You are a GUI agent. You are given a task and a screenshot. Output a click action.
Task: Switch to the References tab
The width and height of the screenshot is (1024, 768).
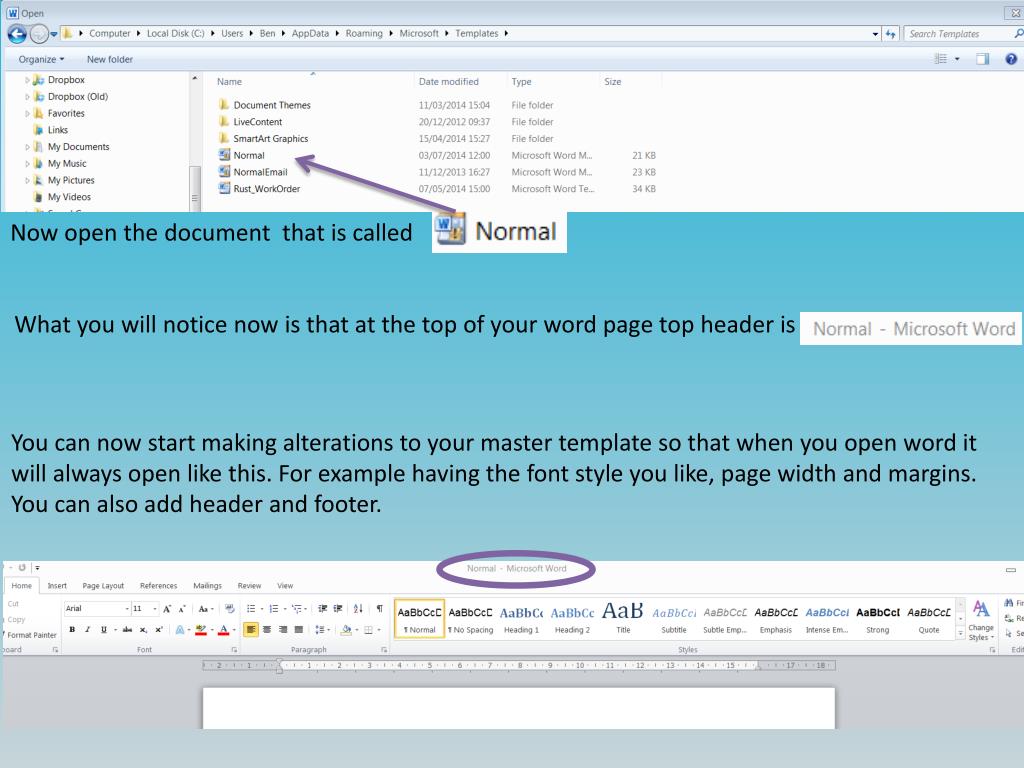(159, 586)
